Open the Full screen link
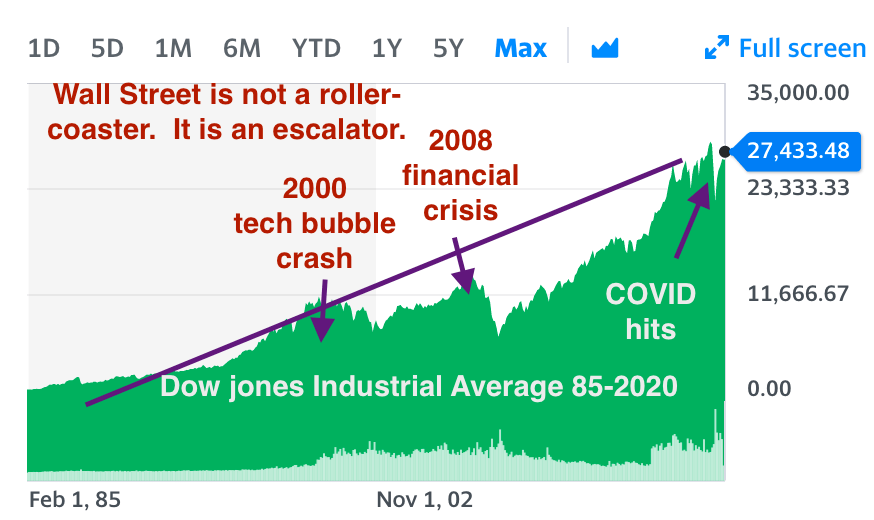The height and width of the screenshot is (520, 874). [x=802, y=48]
